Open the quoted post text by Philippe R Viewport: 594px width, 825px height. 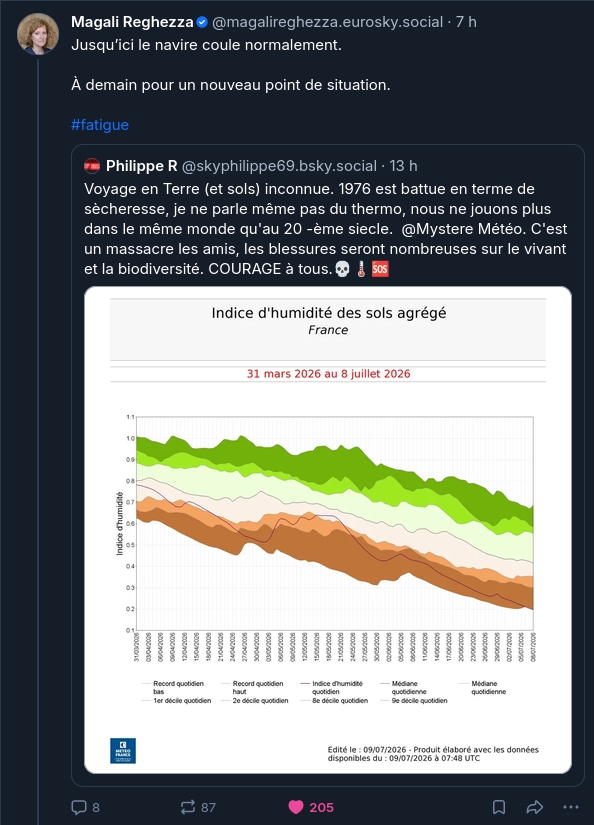pyautogui.click(x=326, y=229)
